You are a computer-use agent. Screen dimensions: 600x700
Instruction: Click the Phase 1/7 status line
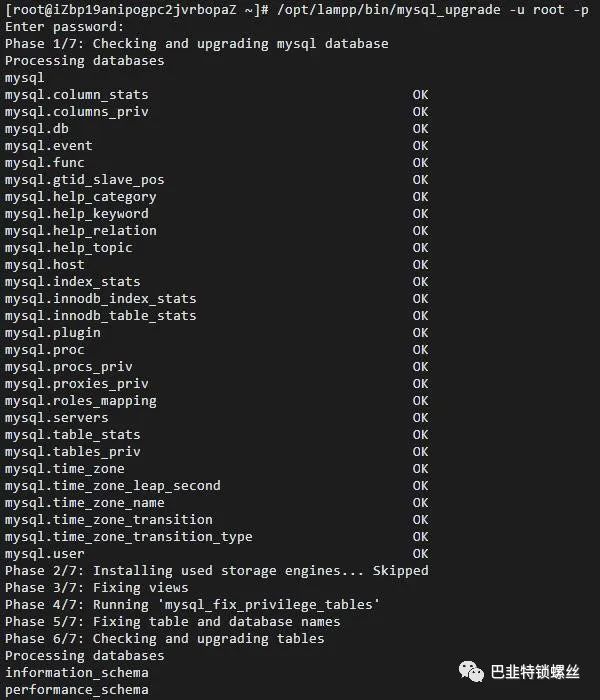tap(196, 44)
